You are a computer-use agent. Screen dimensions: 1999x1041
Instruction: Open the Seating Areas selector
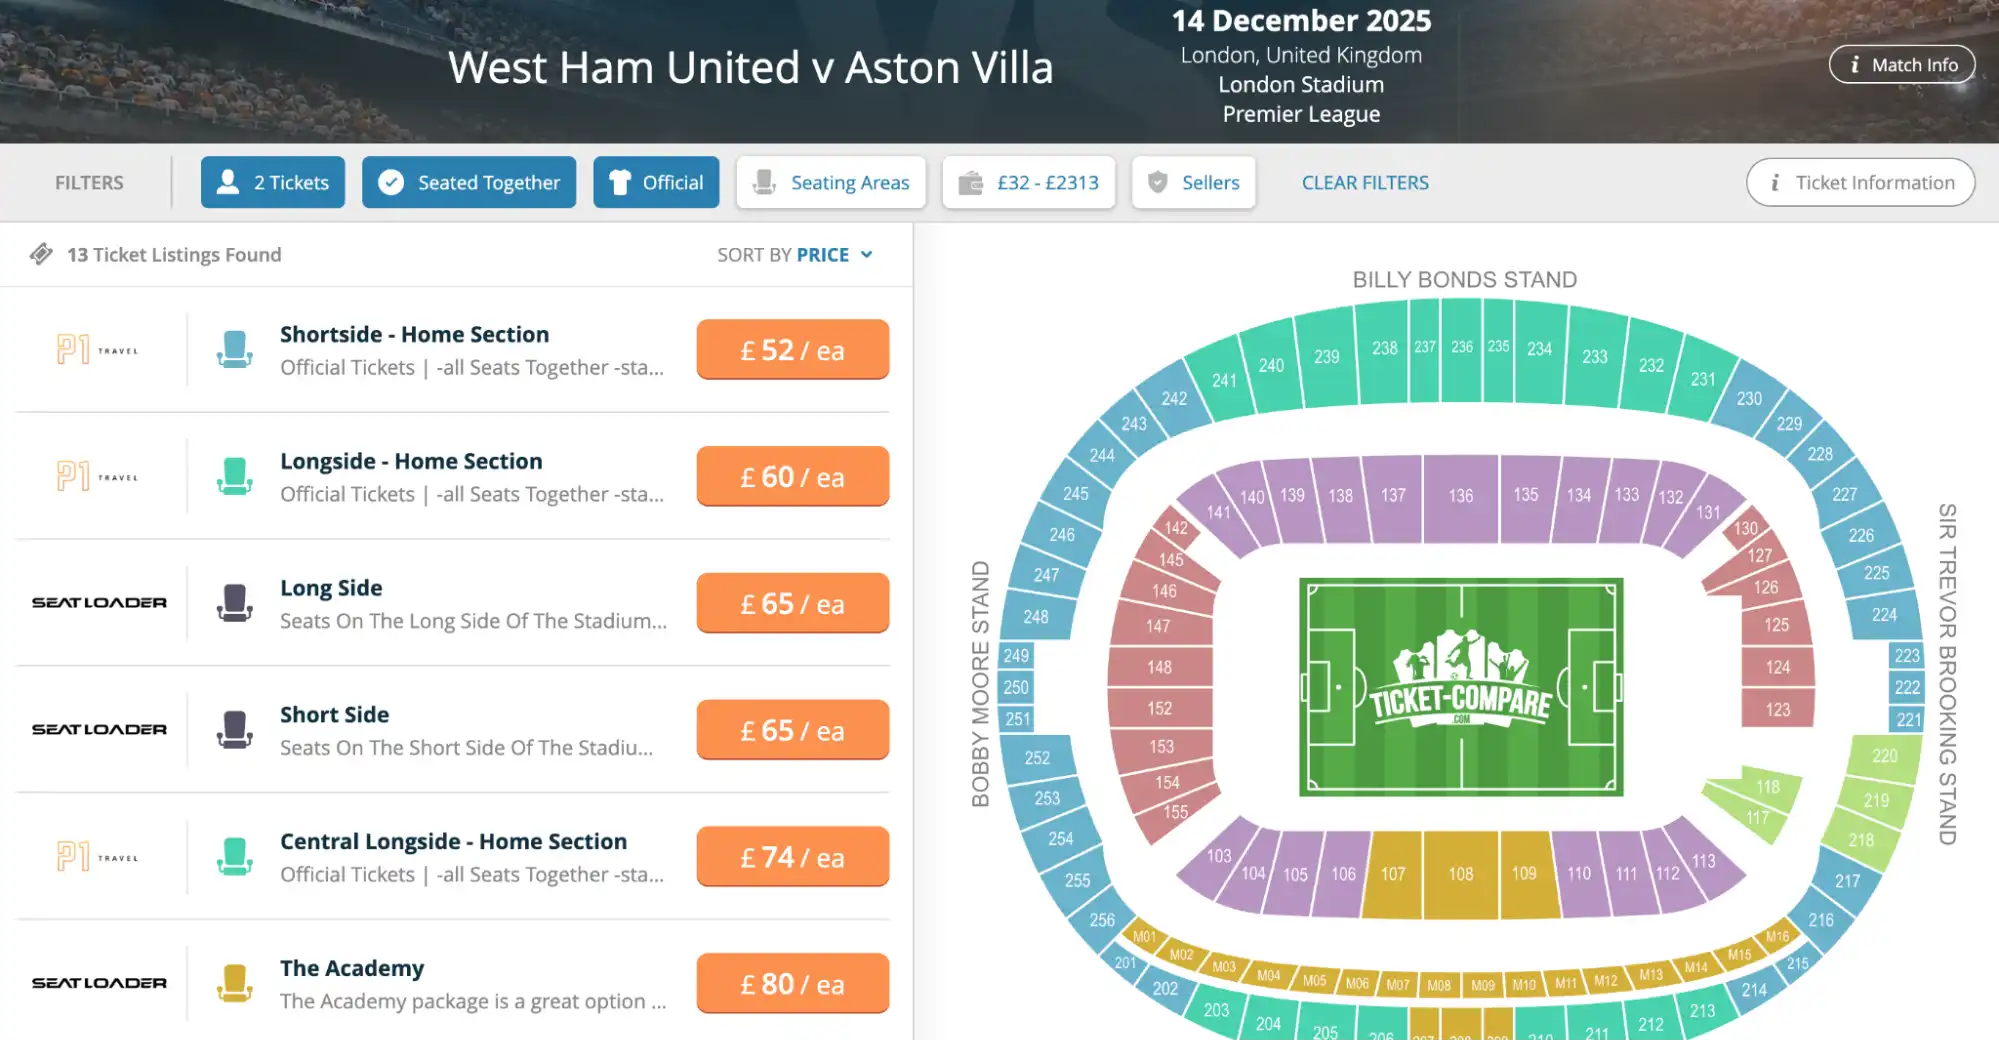(x=830, y=182)
